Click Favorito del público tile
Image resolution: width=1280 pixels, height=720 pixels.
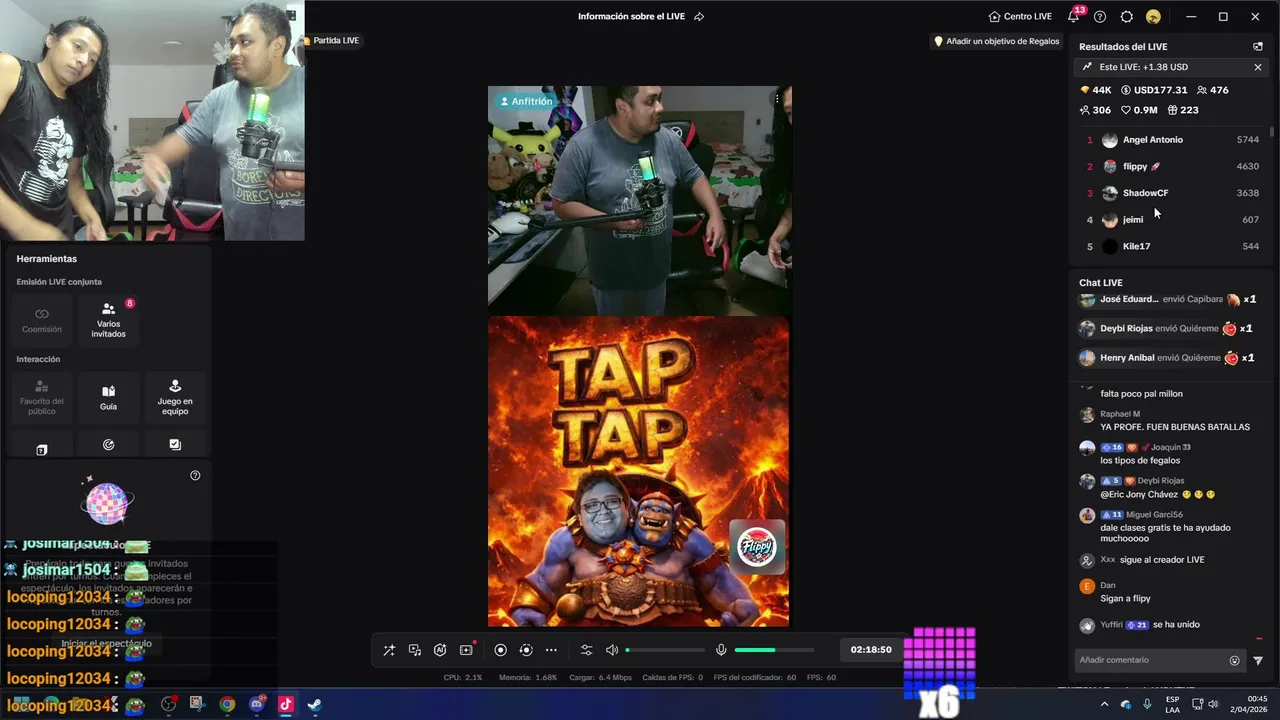click(x=42, y=397)
